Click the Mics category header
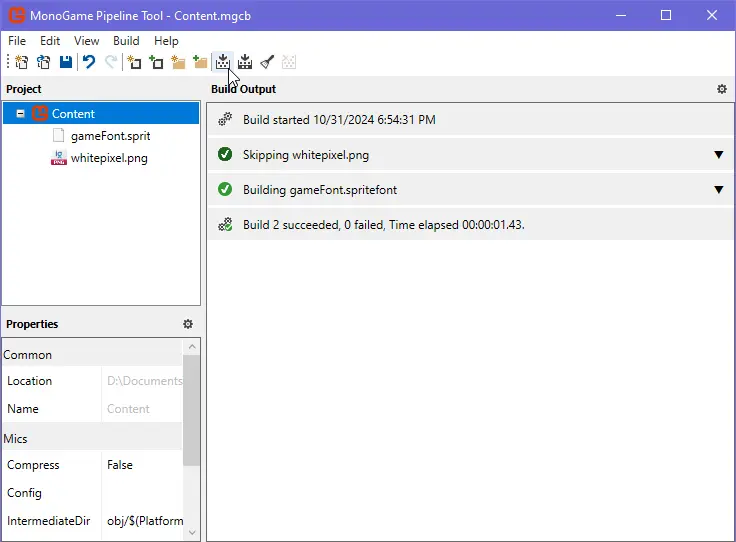Image resolution: width=736 pixels, height=542 pixels. (92, 438)
